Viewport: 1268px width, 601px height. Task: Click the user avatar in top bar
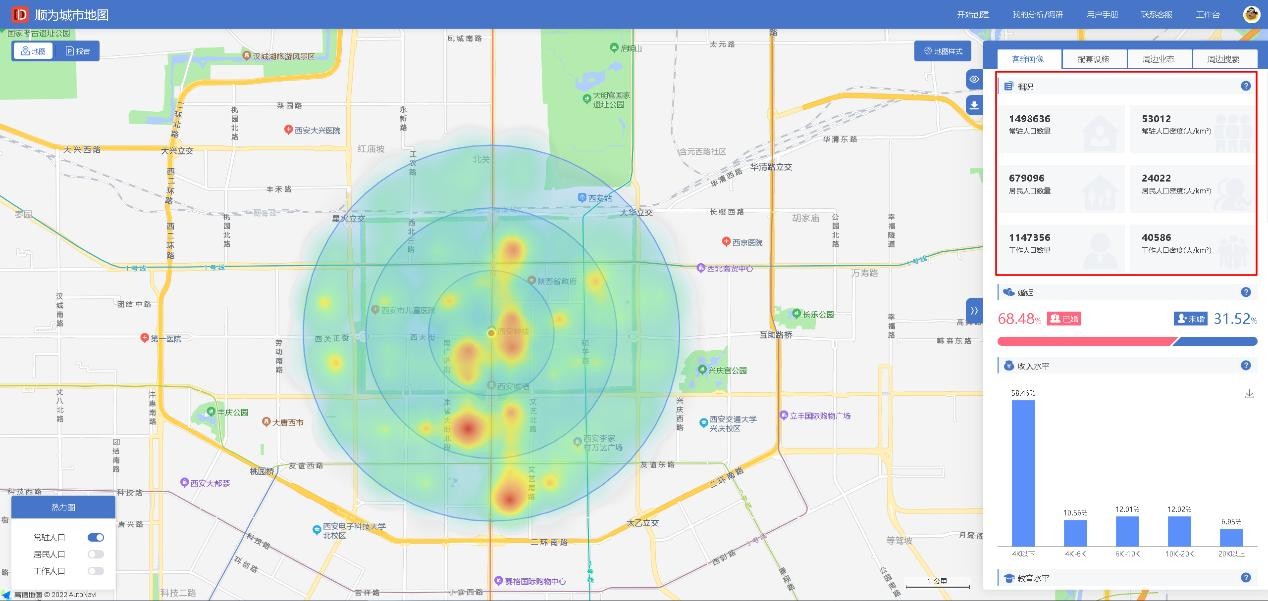(1251, 14)
